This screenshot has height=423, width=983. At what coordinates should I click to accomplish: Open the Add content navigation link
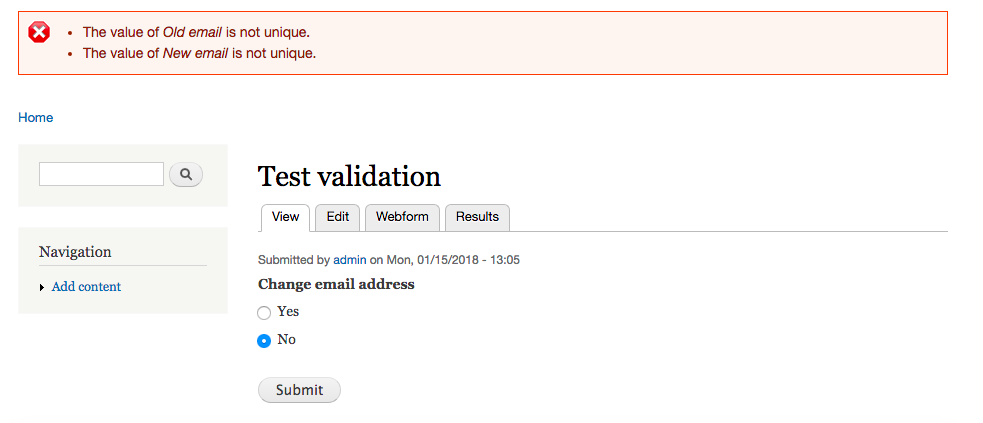click(87, 287)
